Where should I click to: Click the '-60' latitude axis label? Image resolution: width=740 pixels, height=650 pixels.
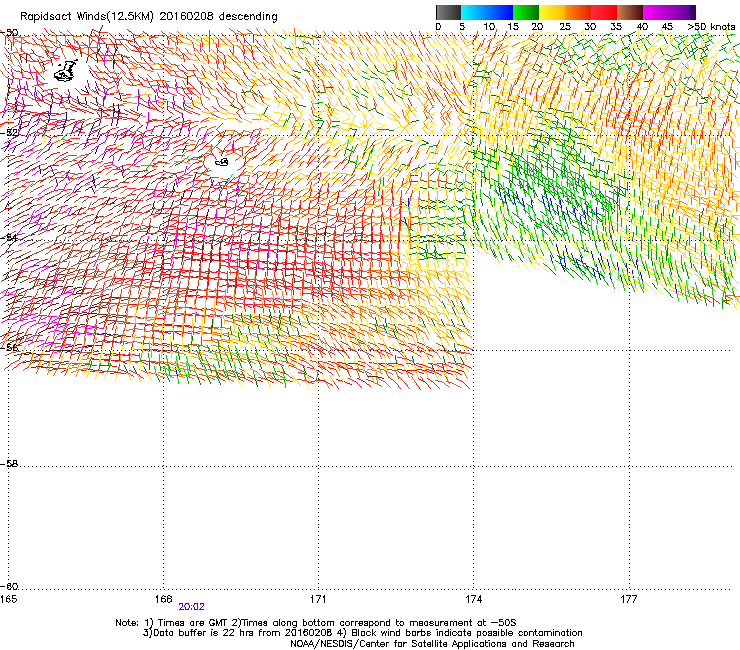pos(9,586)
